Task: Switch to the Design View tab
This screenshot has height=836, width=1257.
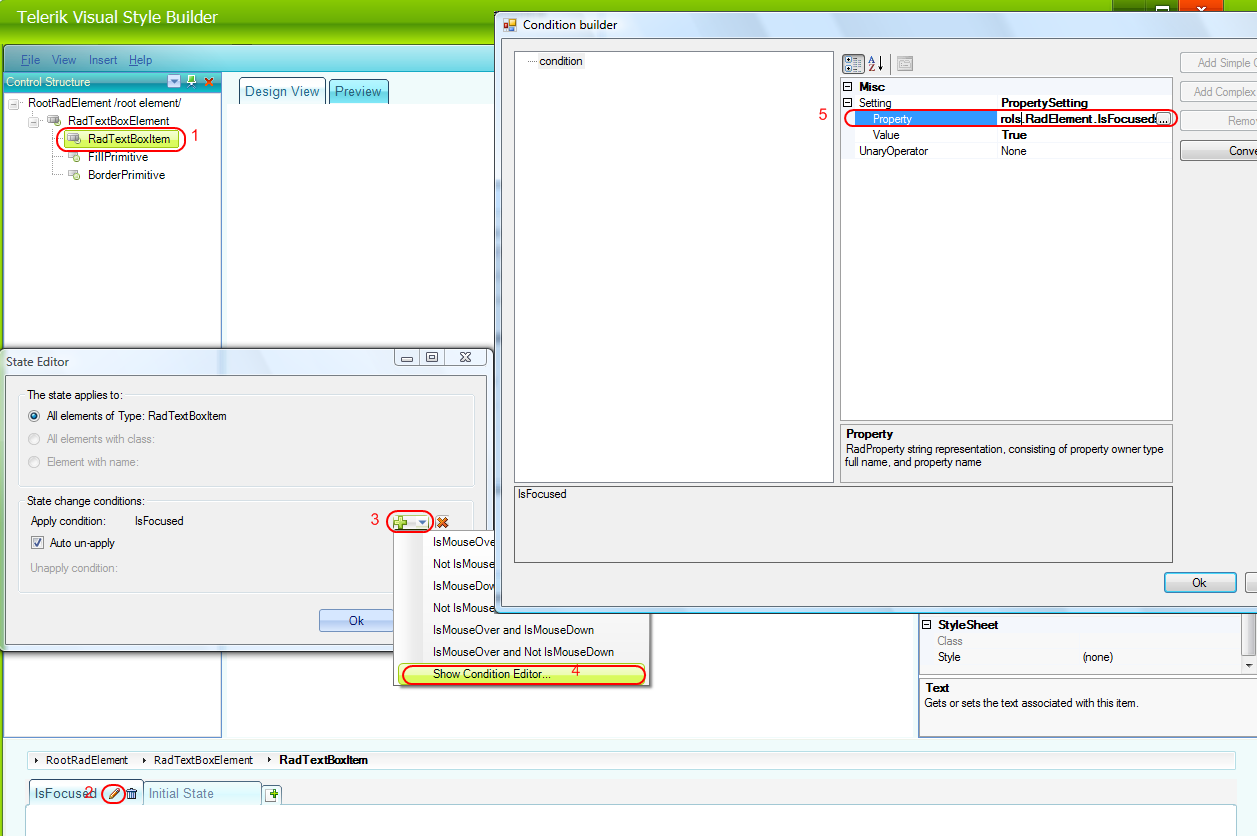Action: [x=282, y=91]
